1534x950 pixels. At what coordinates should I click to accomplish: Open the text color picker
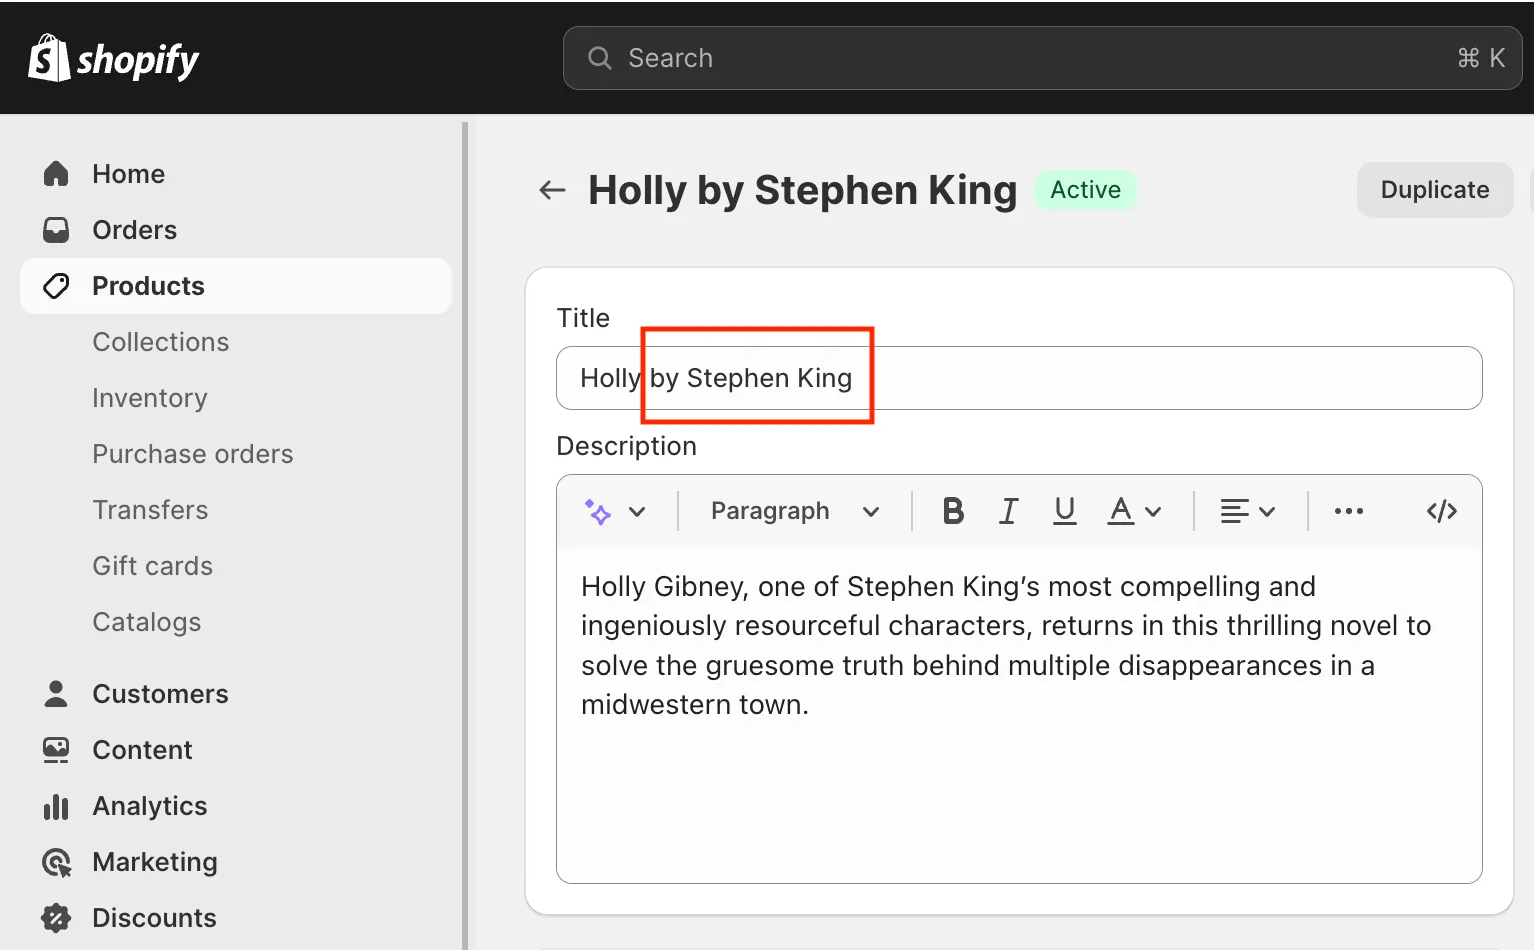(x=1133, y=511)
